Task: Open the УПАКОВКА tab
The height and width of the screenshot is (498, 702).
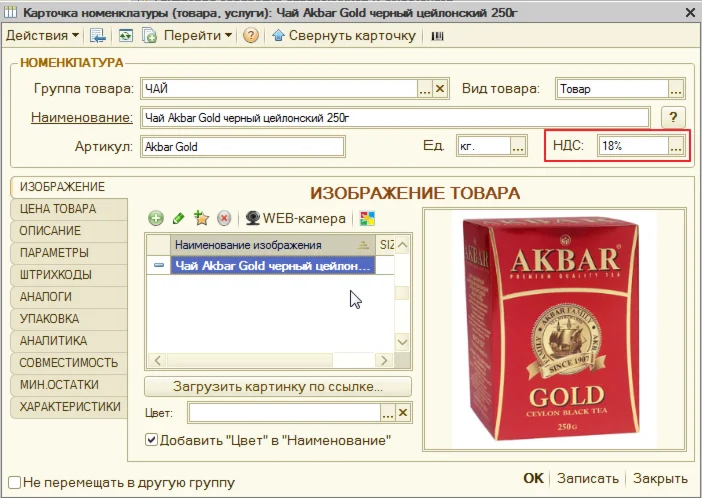Action: point(68,319)
